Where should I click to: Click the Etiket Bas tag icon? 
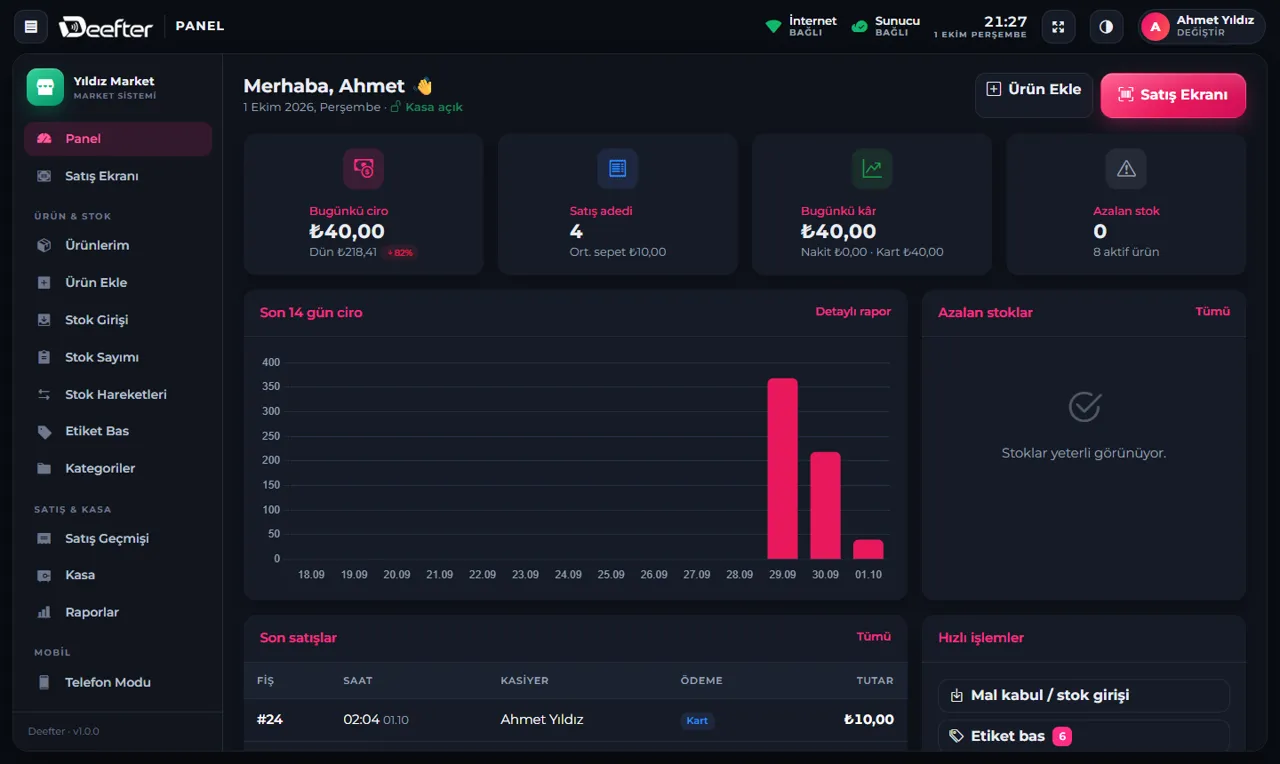coord(44,432)
